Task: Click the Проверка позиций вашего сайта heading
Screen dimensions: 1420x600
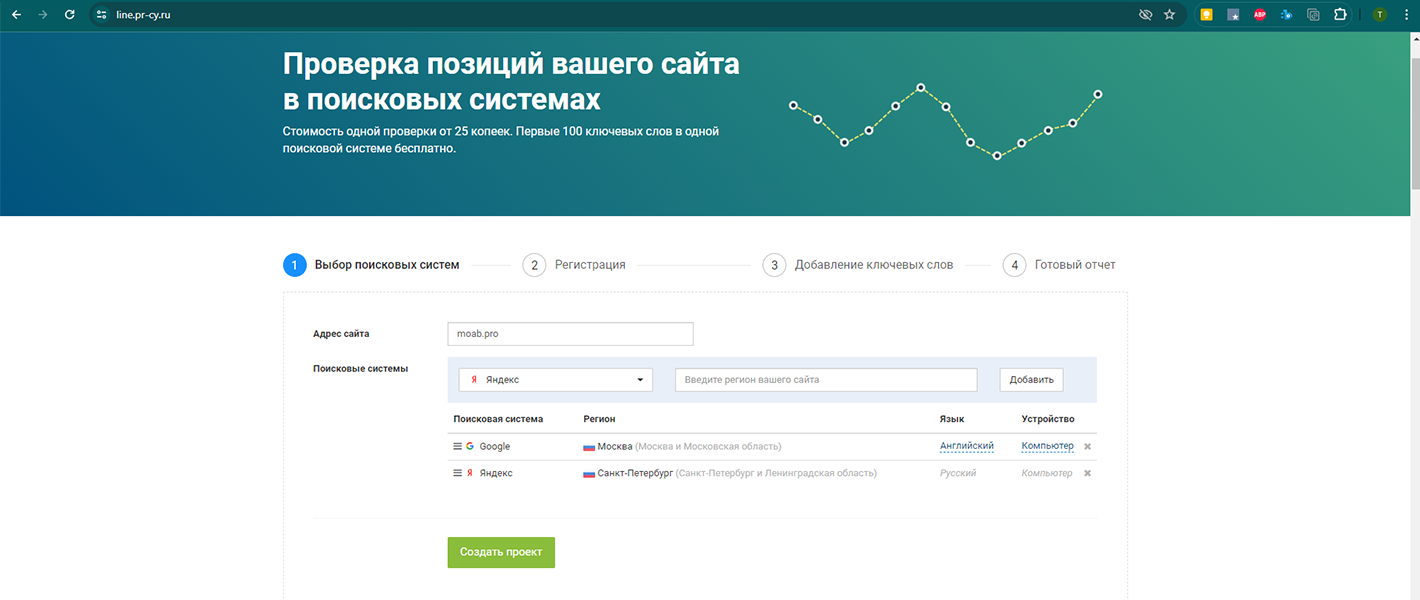Action: coord(511,82)
